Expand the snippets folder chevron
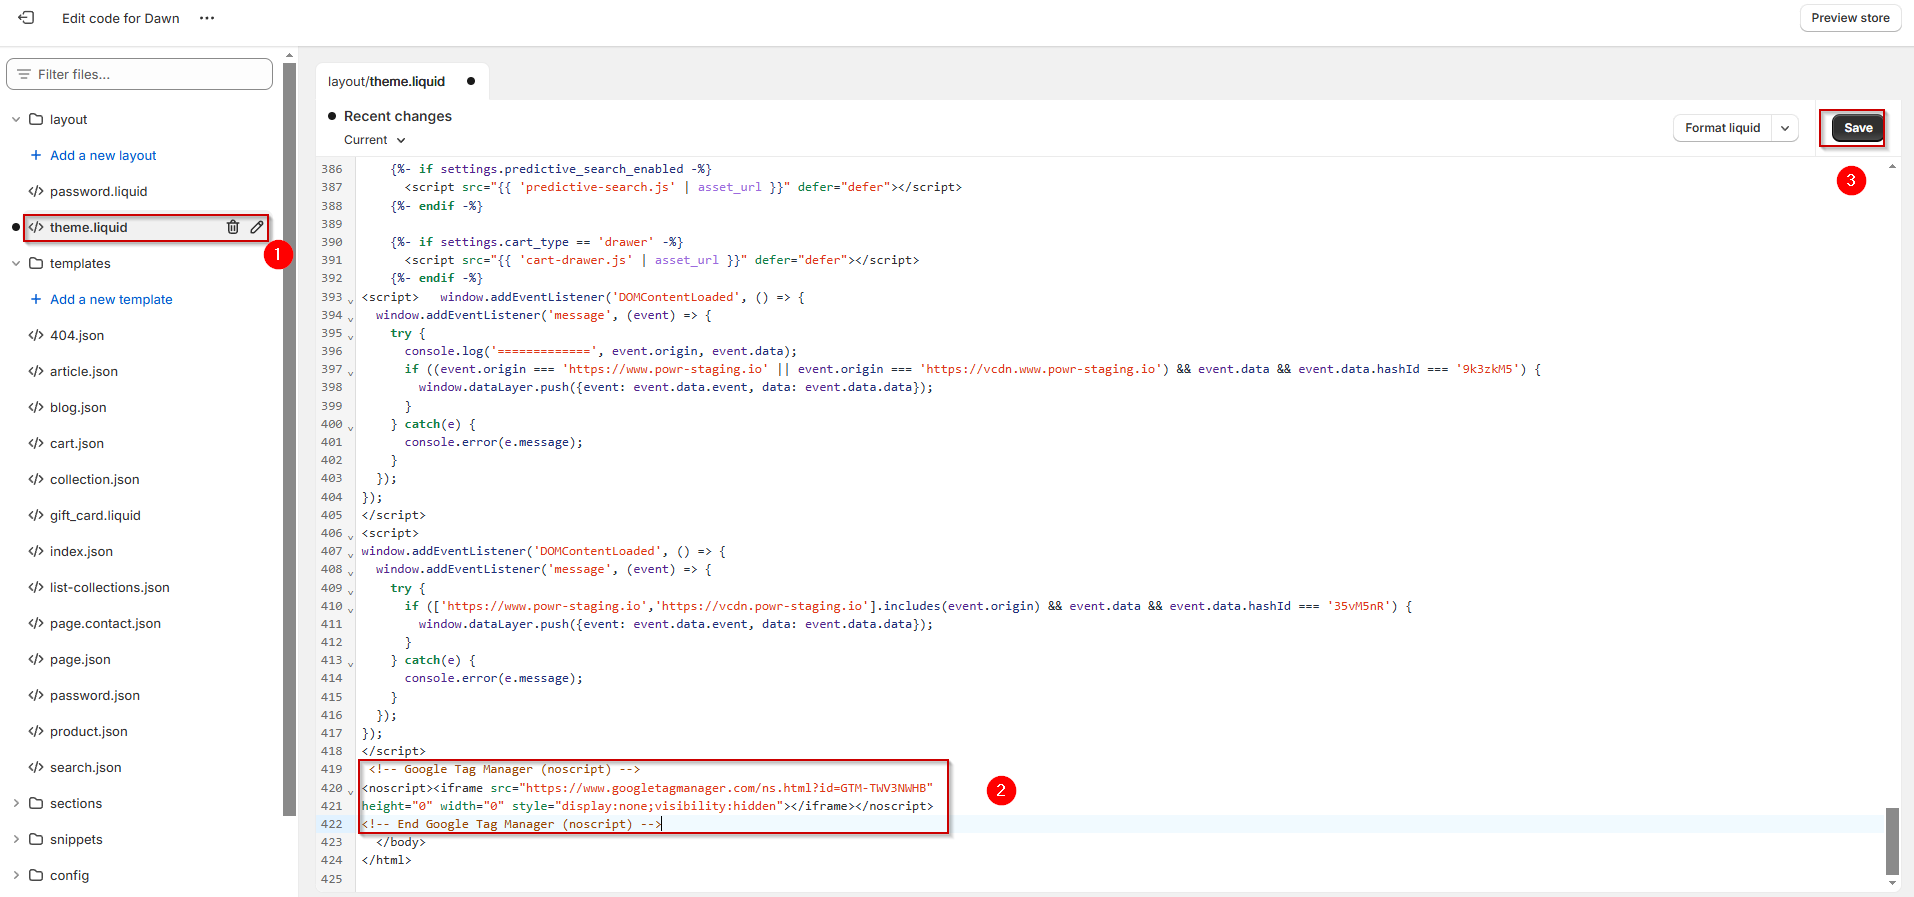Viewport: 1914px width, 897px height. click(x=16, y=839)
